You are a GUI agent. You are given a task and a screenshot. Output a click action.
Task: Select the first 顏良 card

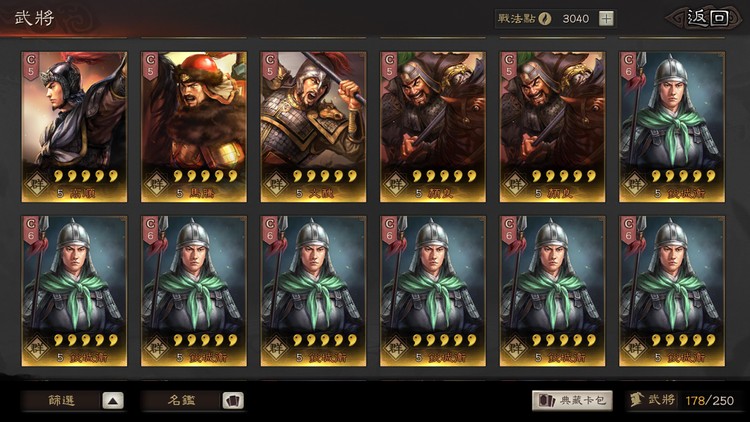433,127
